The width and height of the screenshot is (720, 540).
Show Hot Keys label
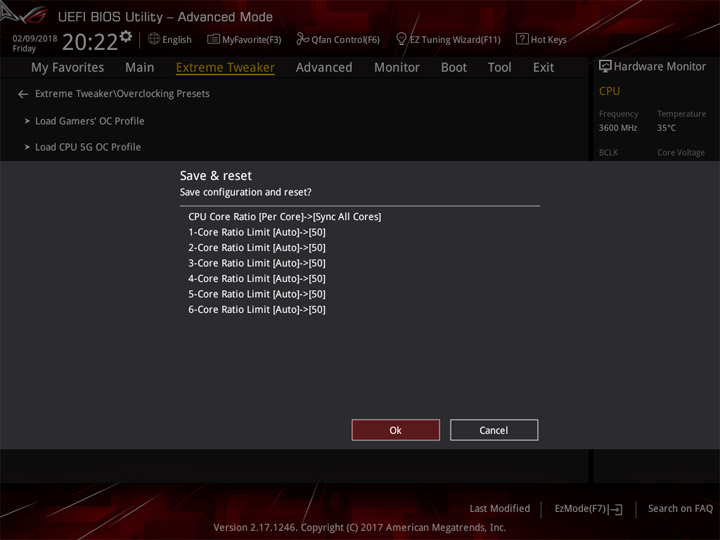[549, 39]
